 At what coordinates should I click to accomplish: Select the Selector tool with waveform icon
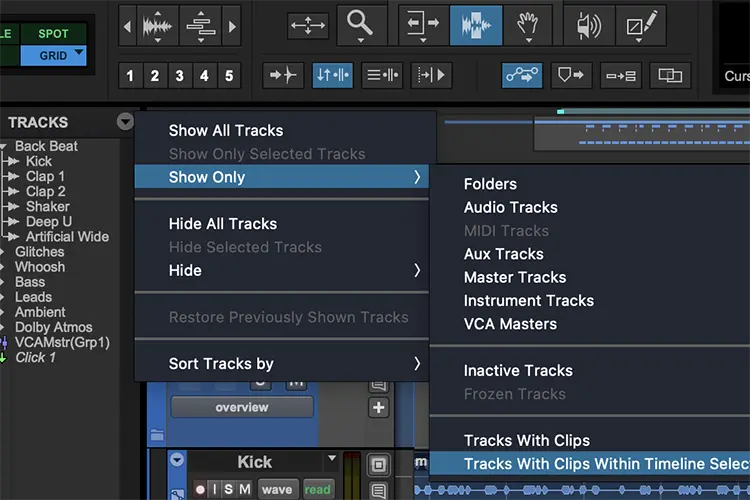tap(476, 25)
